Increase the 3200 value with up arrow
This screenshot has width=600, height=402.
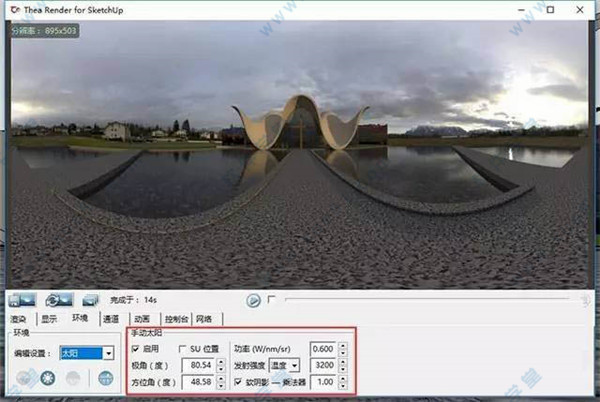(x=343, y=361)
